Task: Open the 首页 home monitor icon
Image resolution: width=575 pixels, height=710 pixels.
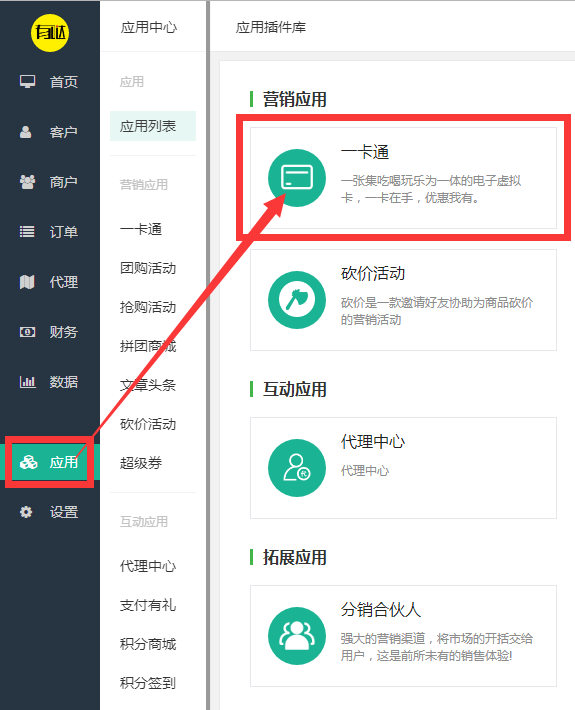Action: [x=27, y=82]
